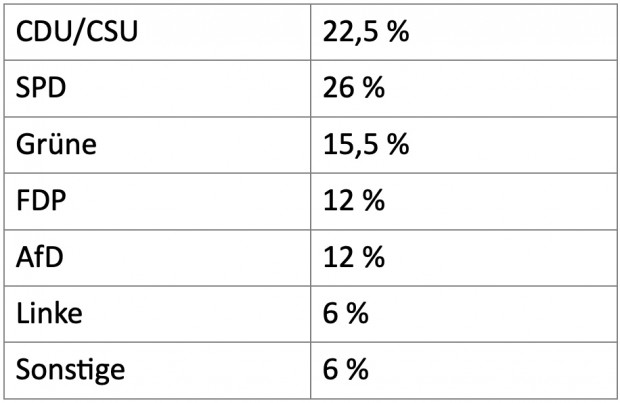Click the CDU/CSU party name cell
Viewport: 620px width, 403px height.
[157, 32]
